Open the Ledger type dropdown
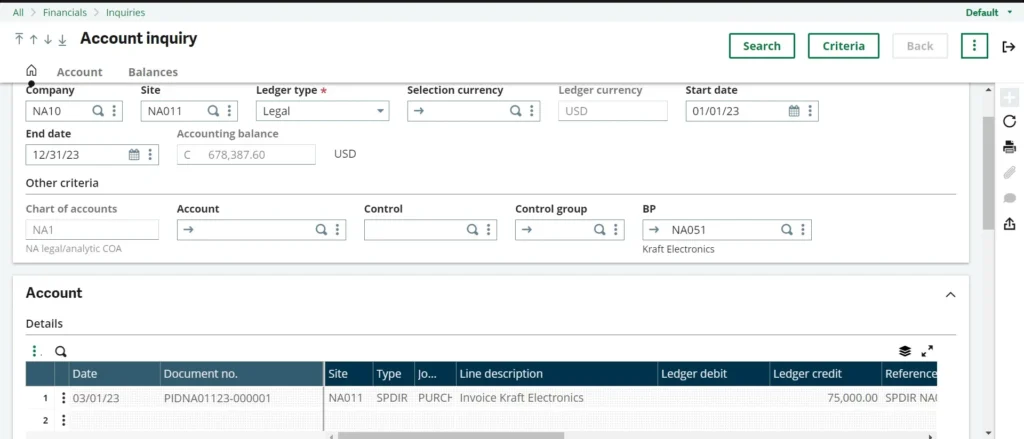Screen dimensions: 1024x439 click(x=381, y=111)
